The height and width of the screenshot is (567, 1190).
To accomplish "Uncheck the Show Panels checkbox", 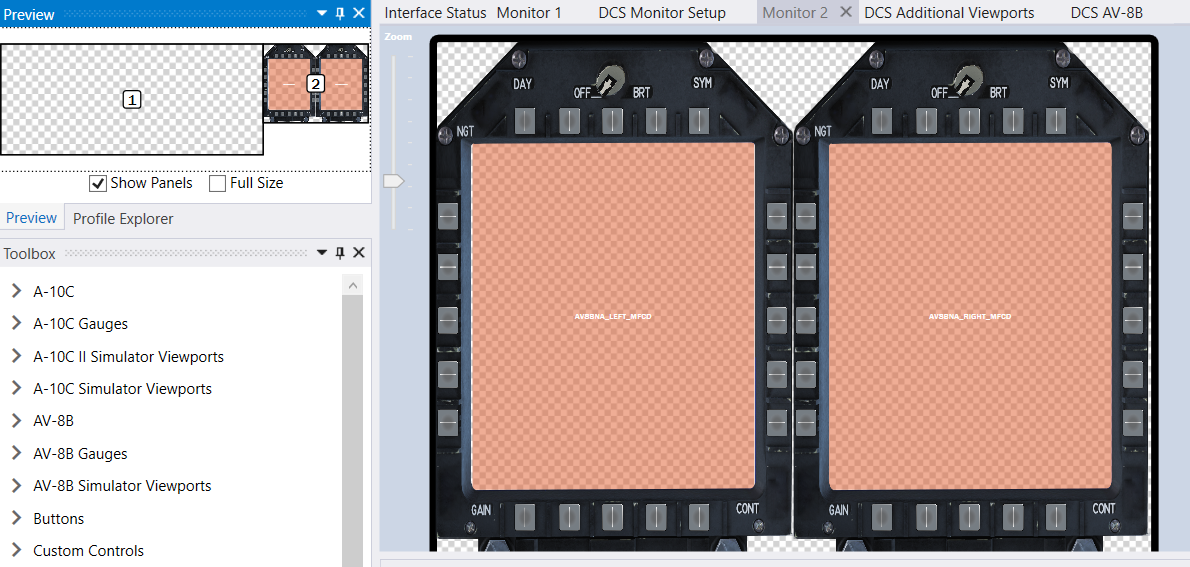I will pyautogui.click(x=98, y=183).
